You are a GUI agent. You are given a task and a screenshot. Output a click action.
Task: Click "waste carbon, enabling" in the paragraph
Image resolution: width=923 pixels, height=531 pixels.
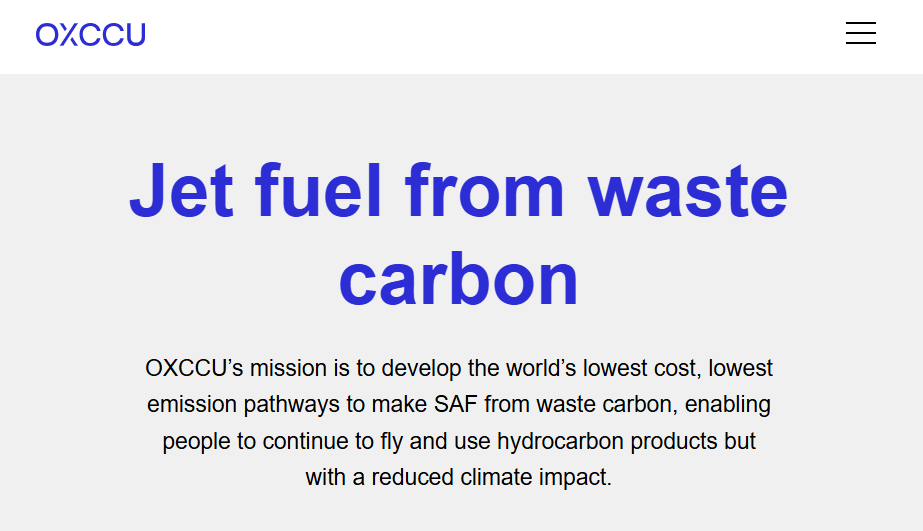pos(654,405)
